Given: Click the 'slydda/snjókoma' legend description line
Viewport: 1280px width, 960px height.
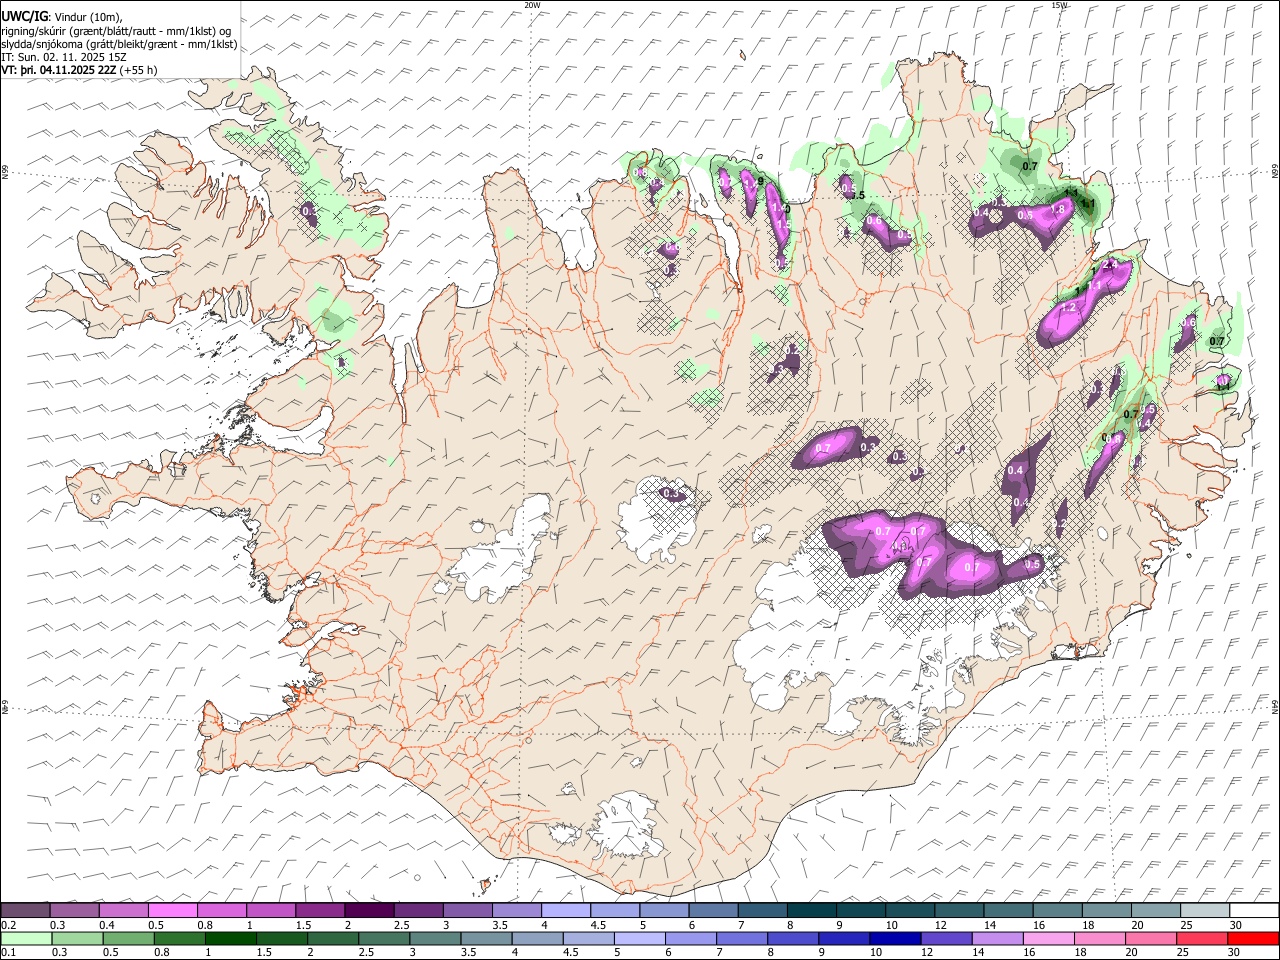Looking at the screenshot, I should pyautogui.click(x=119, y=44).
